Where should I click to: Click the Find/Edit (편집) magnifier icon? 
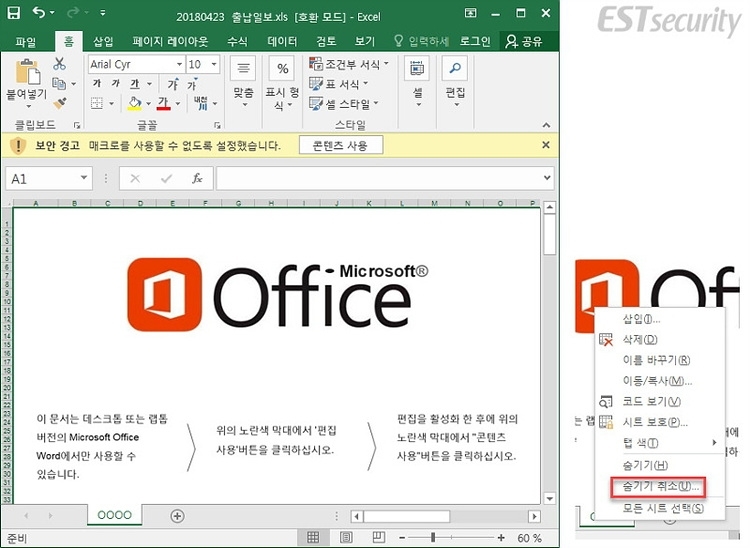[x=455, y=68]
